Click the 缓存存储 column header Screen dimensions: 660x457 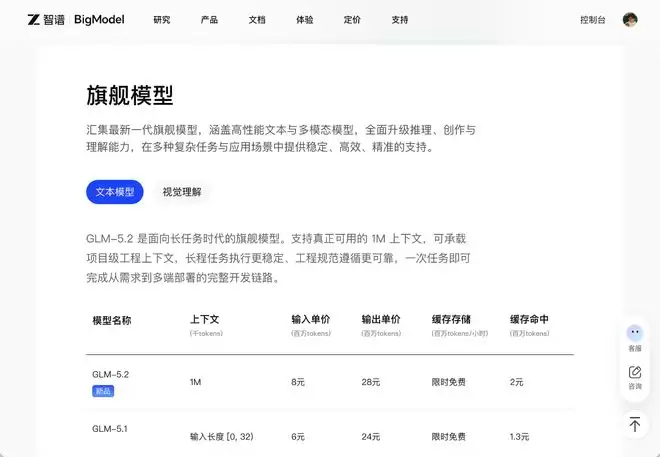tap(451, 319)
